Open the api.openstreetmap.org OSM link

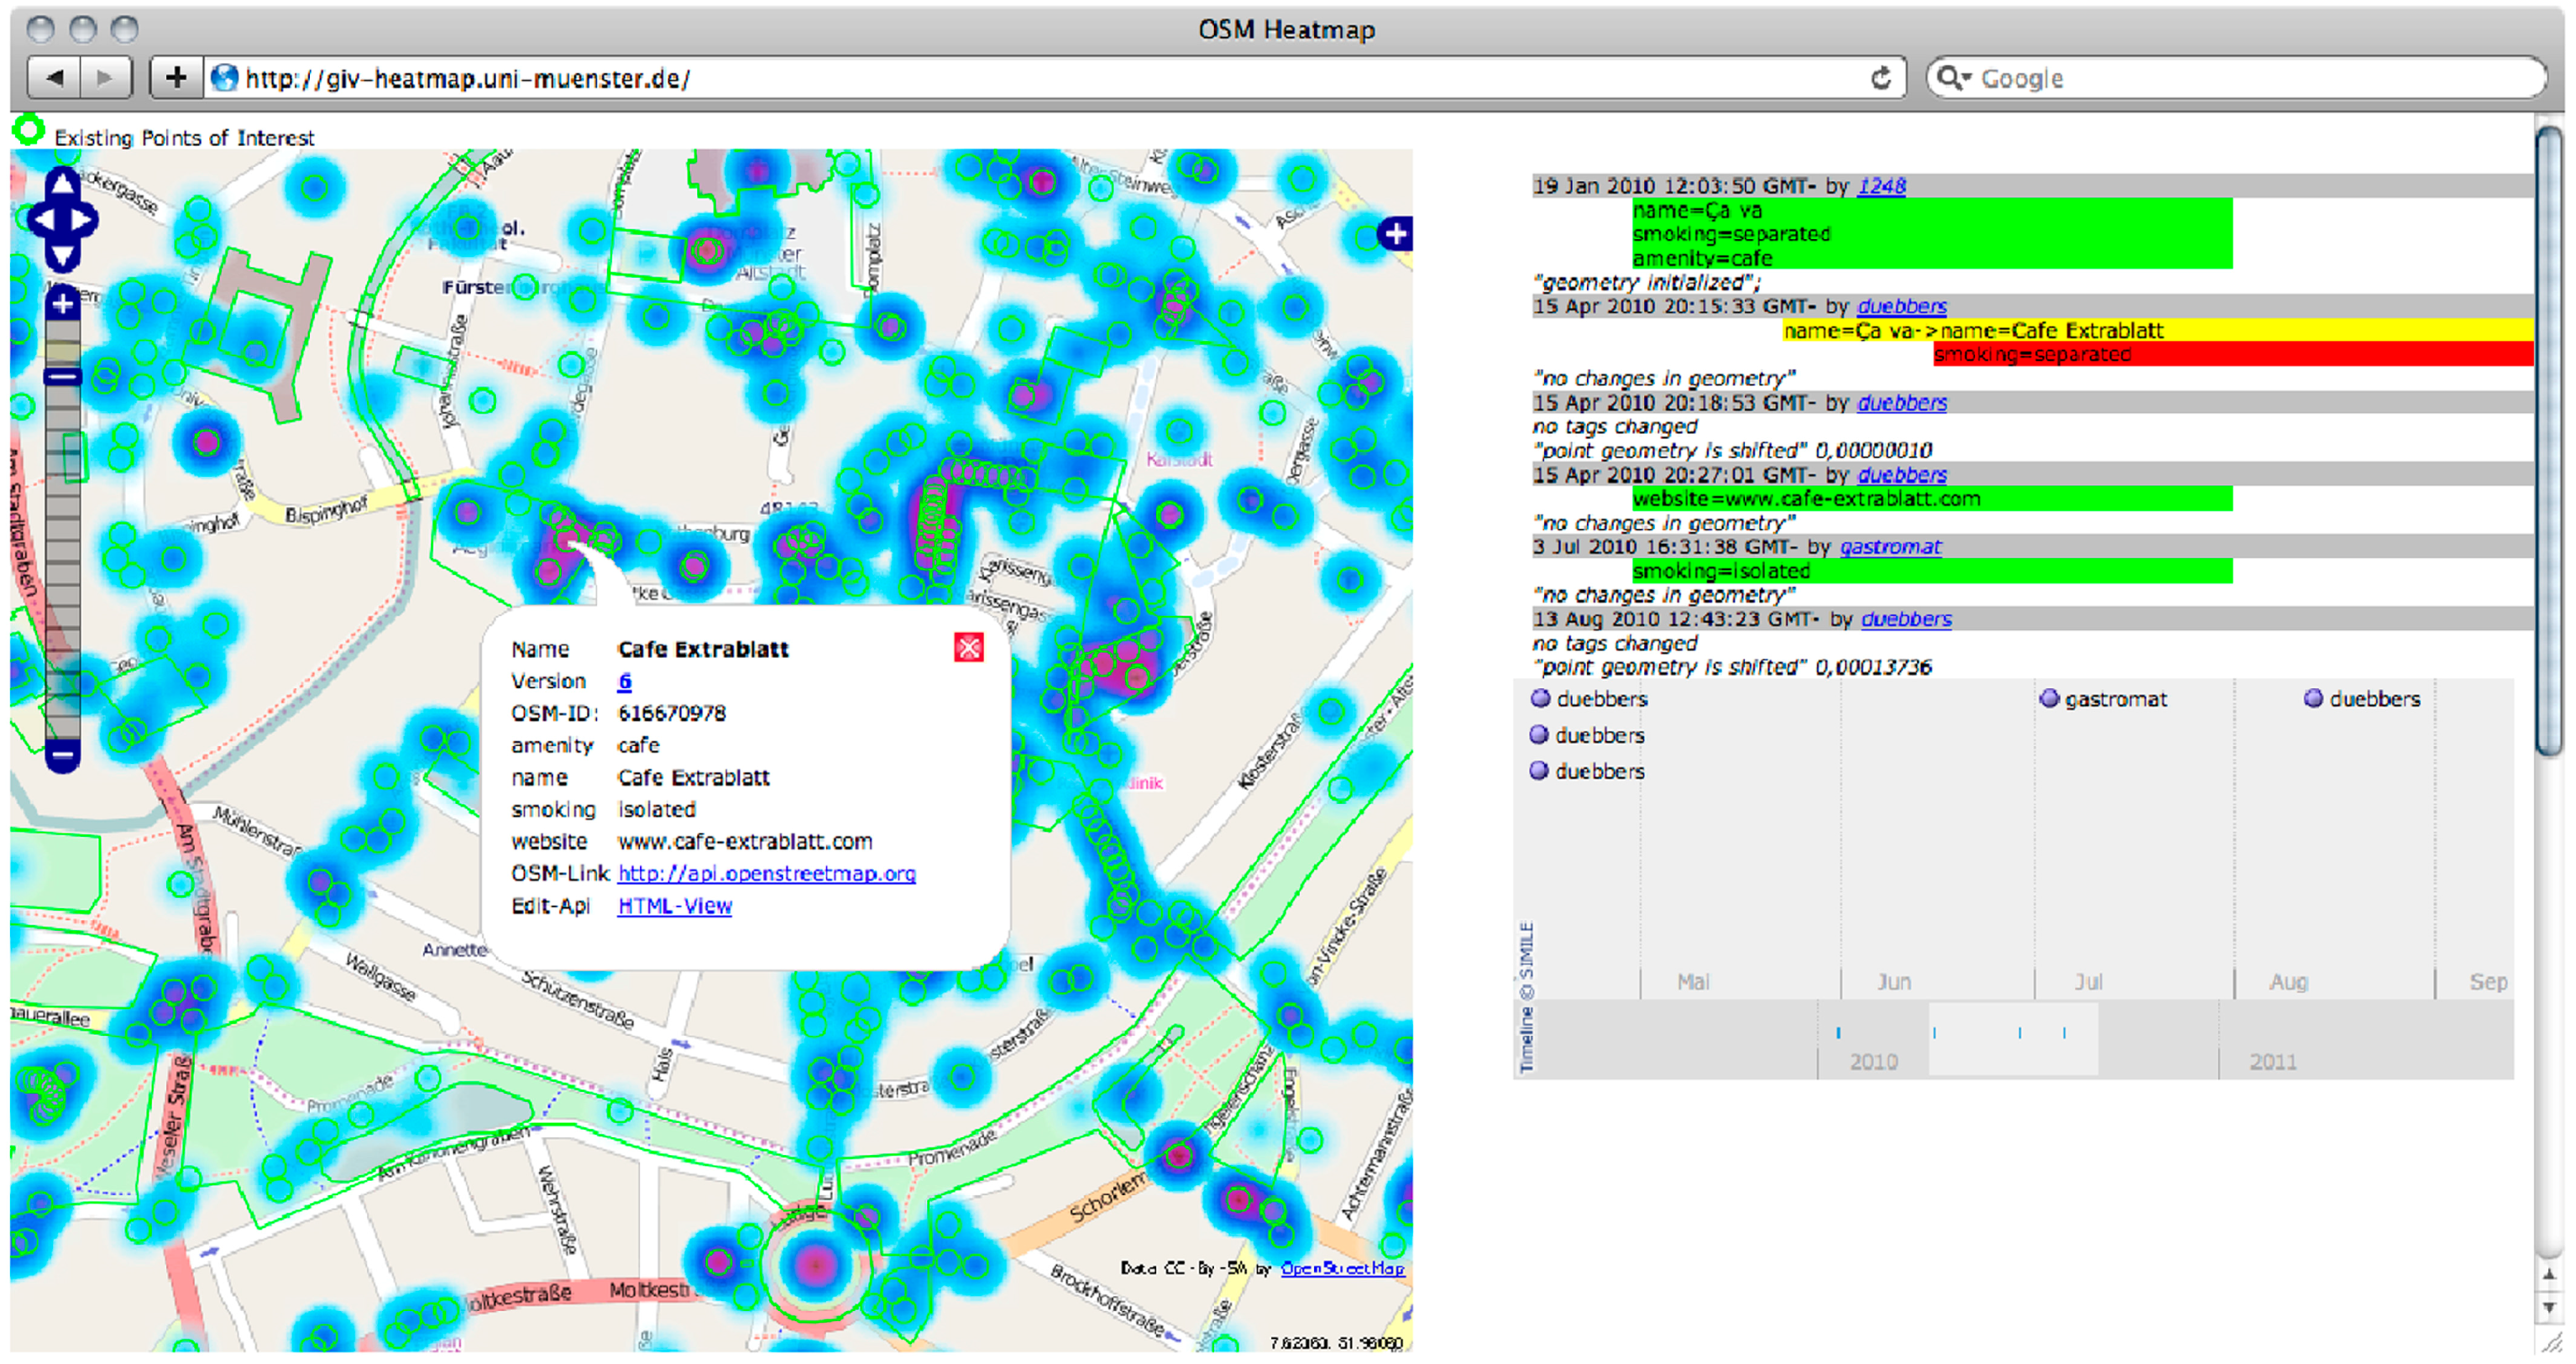pos(766,873)
